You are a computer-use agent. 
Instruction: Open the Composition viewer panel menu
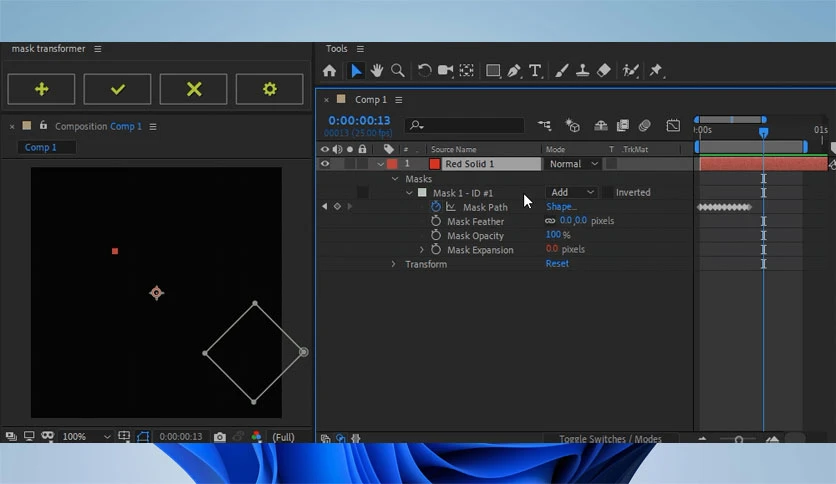153,127
